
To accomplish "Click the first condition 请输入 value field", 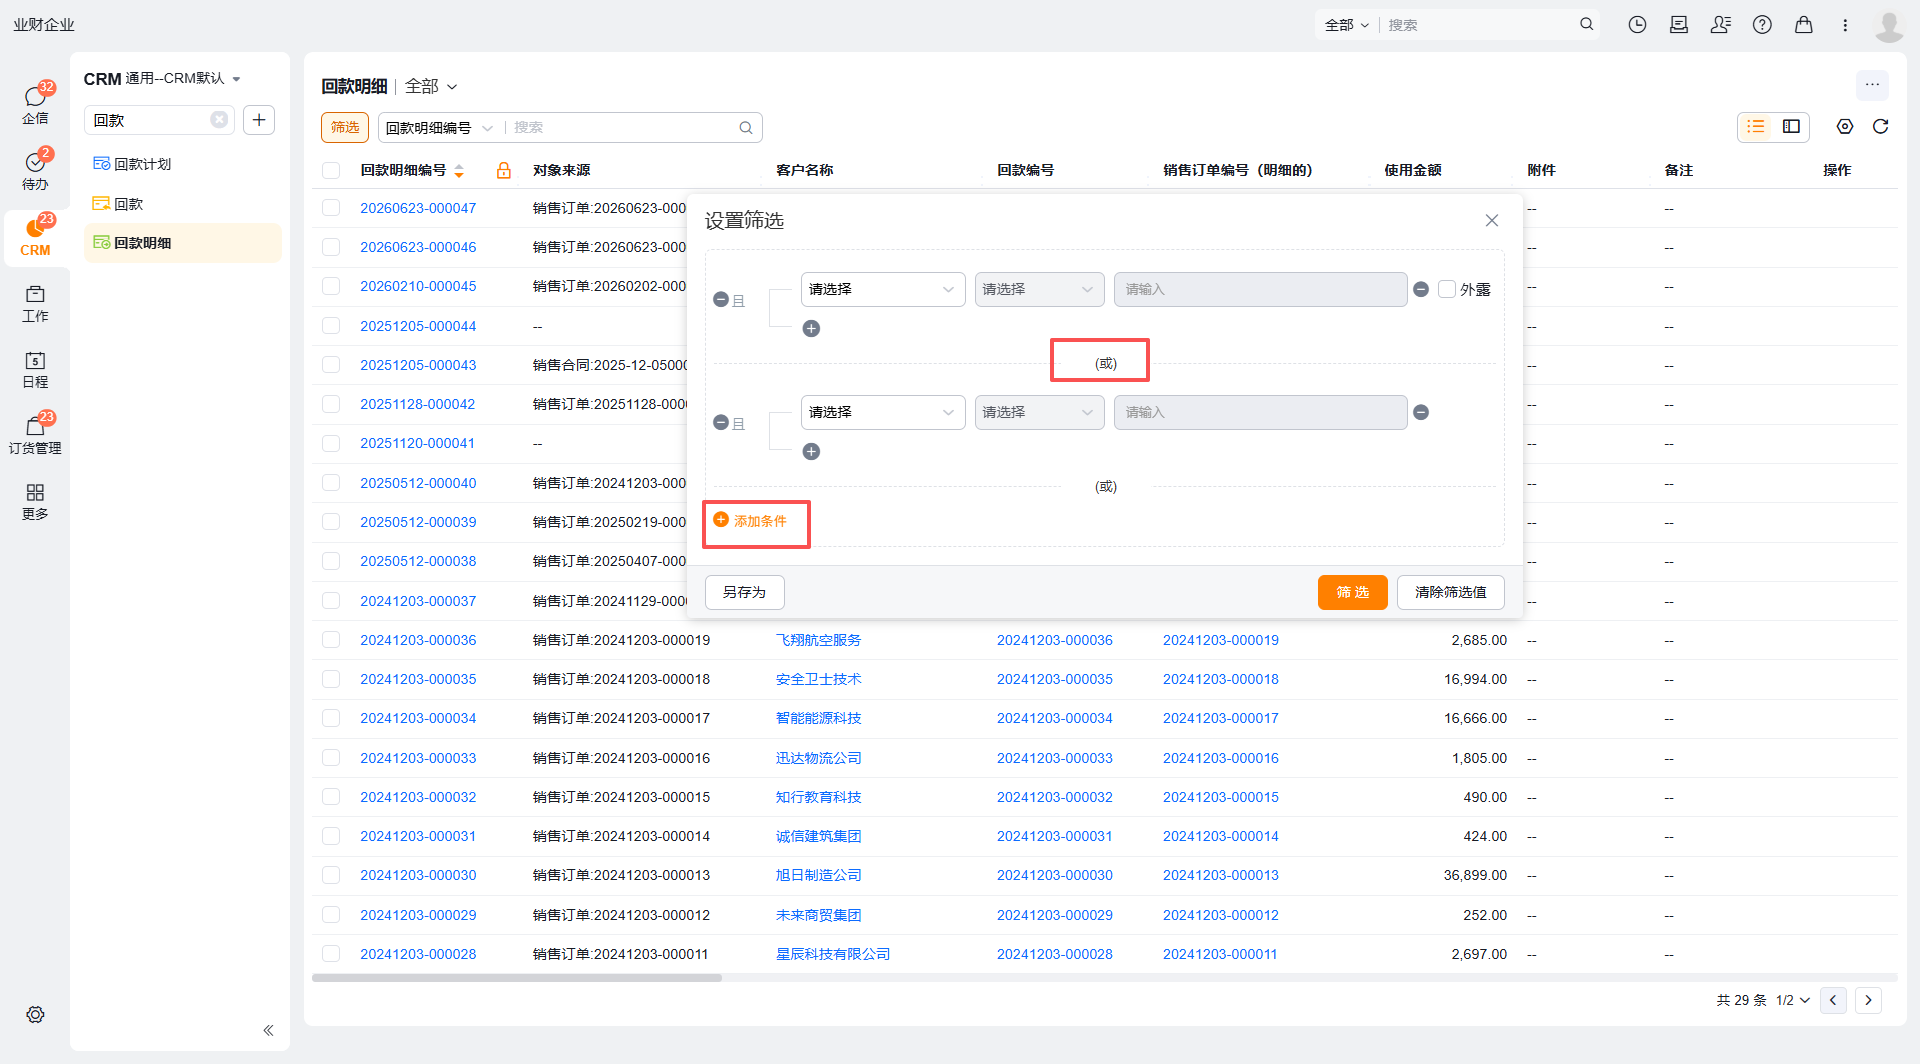I will (1260, 289).
